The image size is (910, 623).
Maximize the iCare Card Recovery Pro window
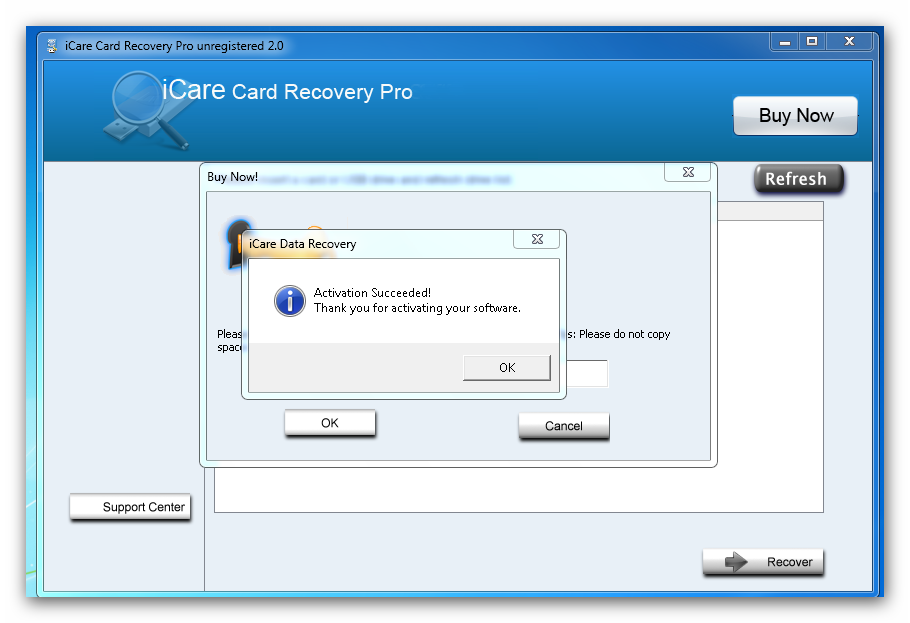812,42
